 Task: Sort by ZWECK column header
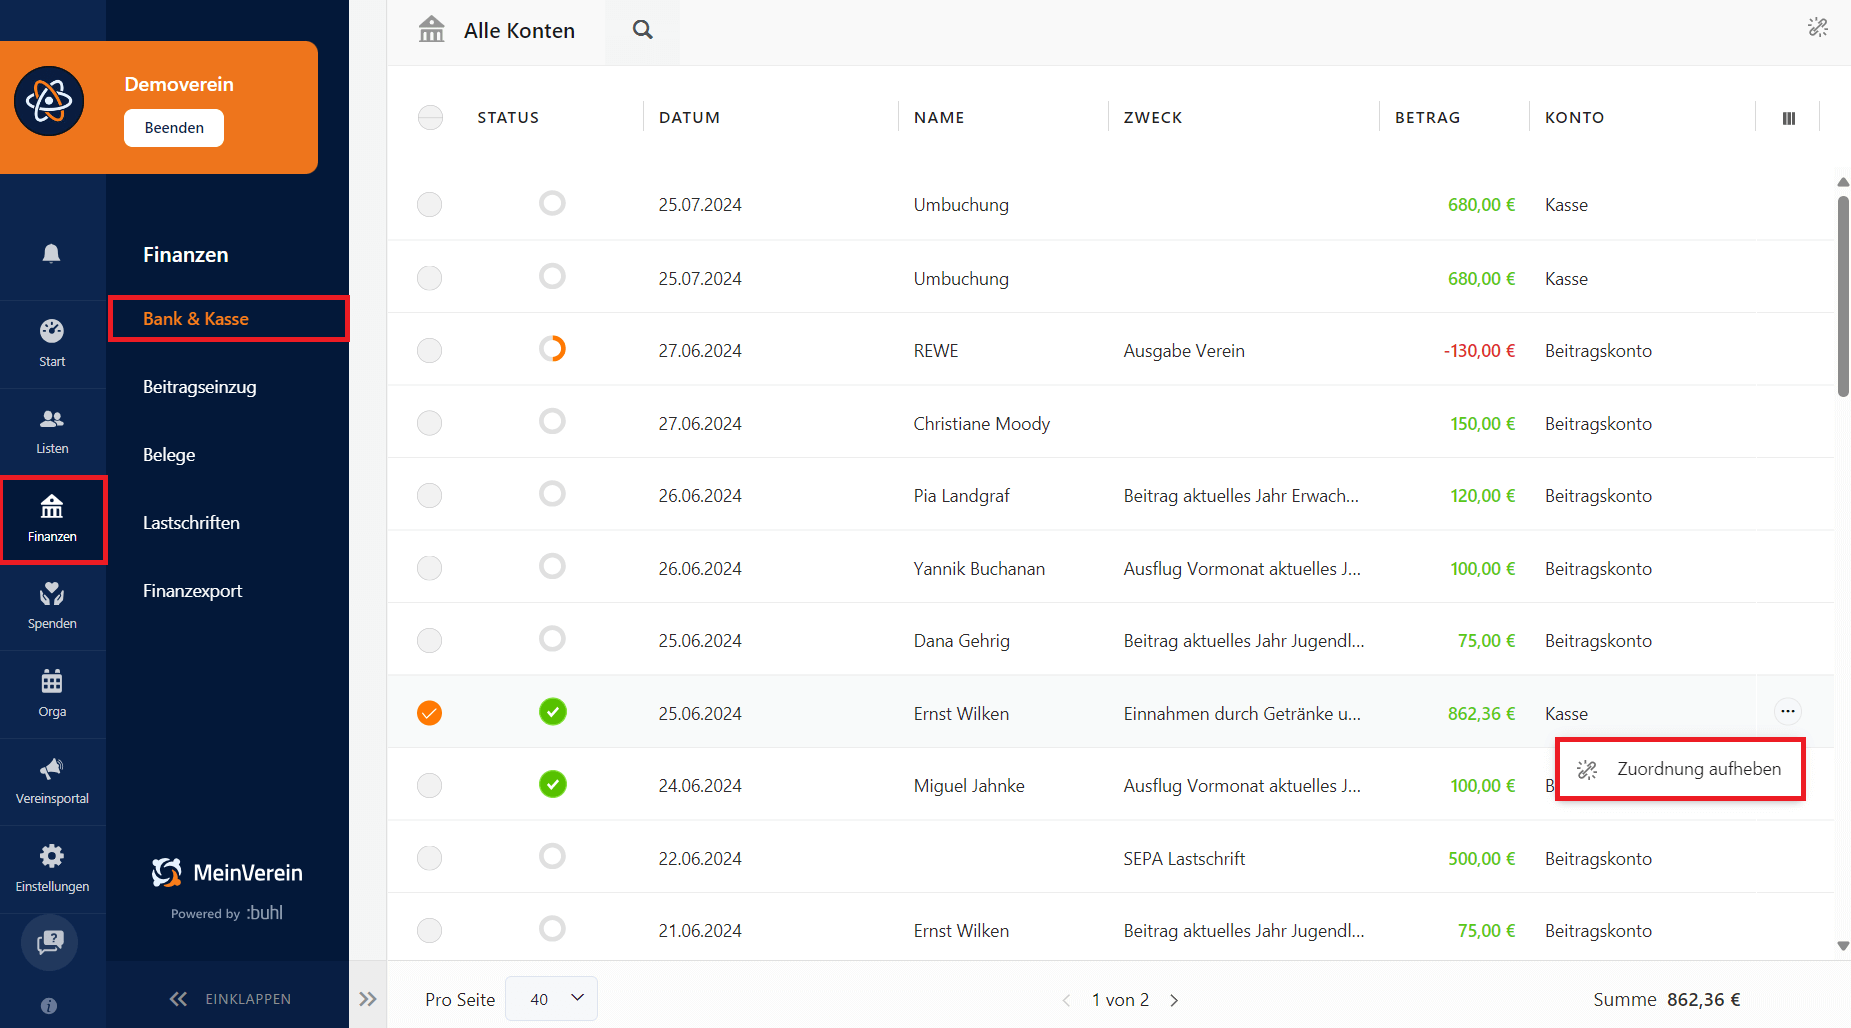pyautogui.click(x=1153, y=118)
